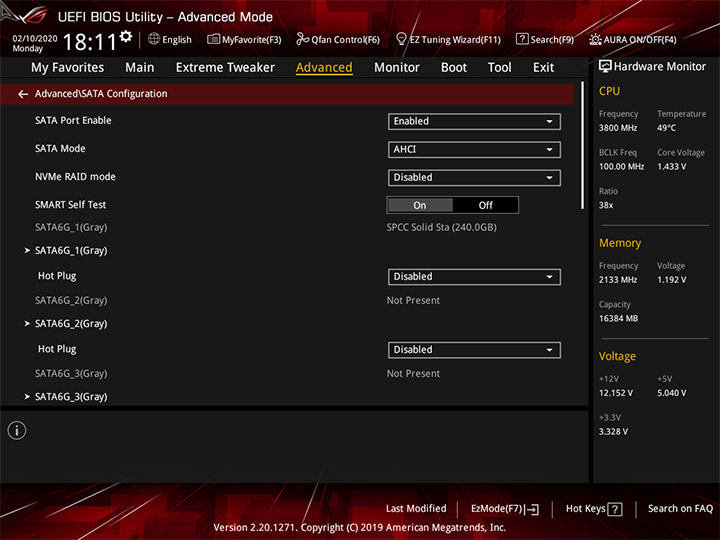Screen dimensions: 720x540
Task: Click Memory voltage value 1.192 V
Action: [671, 280]
